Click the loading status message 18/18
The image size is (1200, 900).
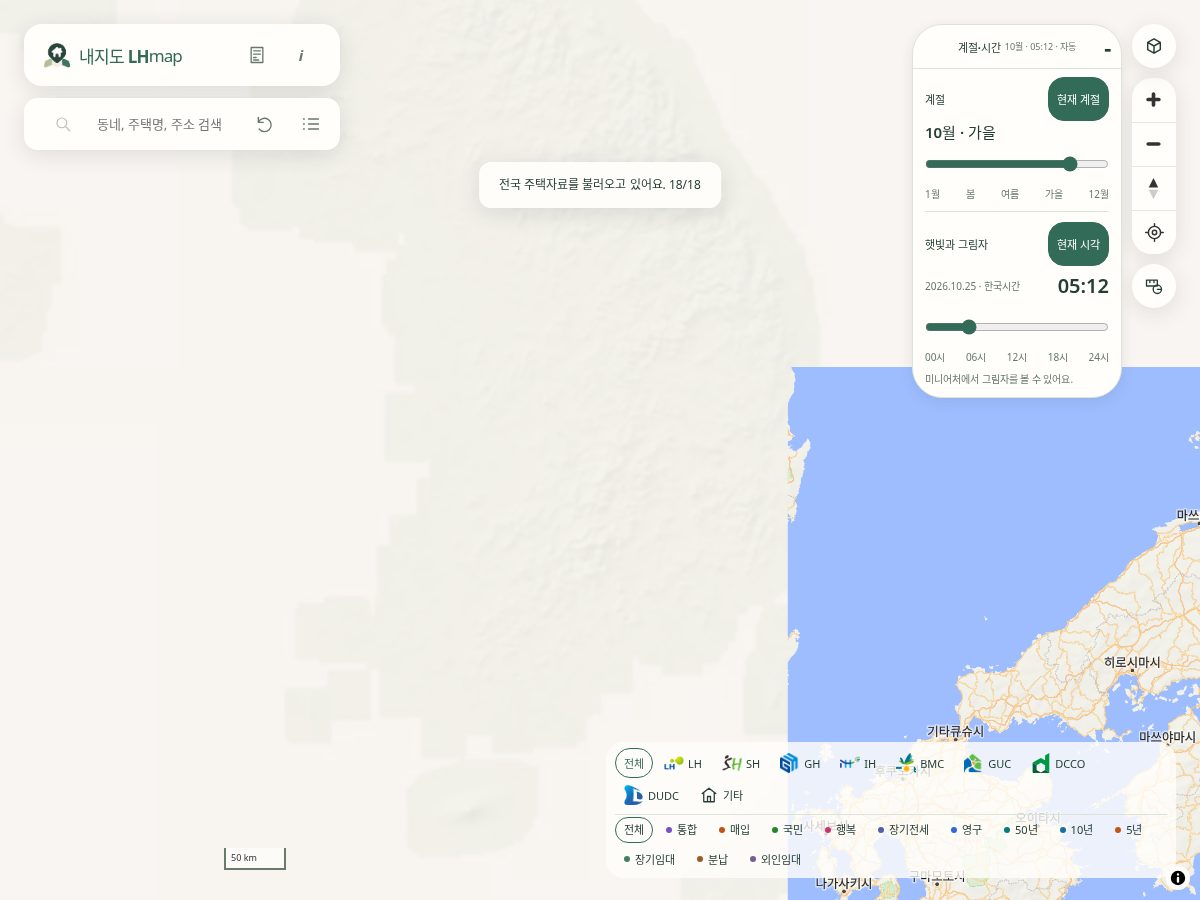600,185
